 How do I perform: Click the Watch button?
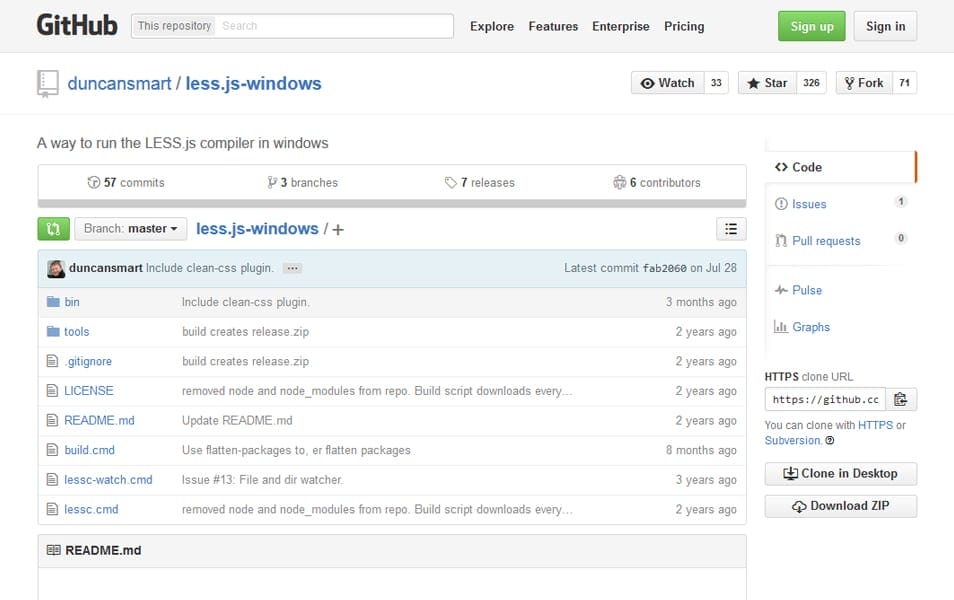click(667, 83)
